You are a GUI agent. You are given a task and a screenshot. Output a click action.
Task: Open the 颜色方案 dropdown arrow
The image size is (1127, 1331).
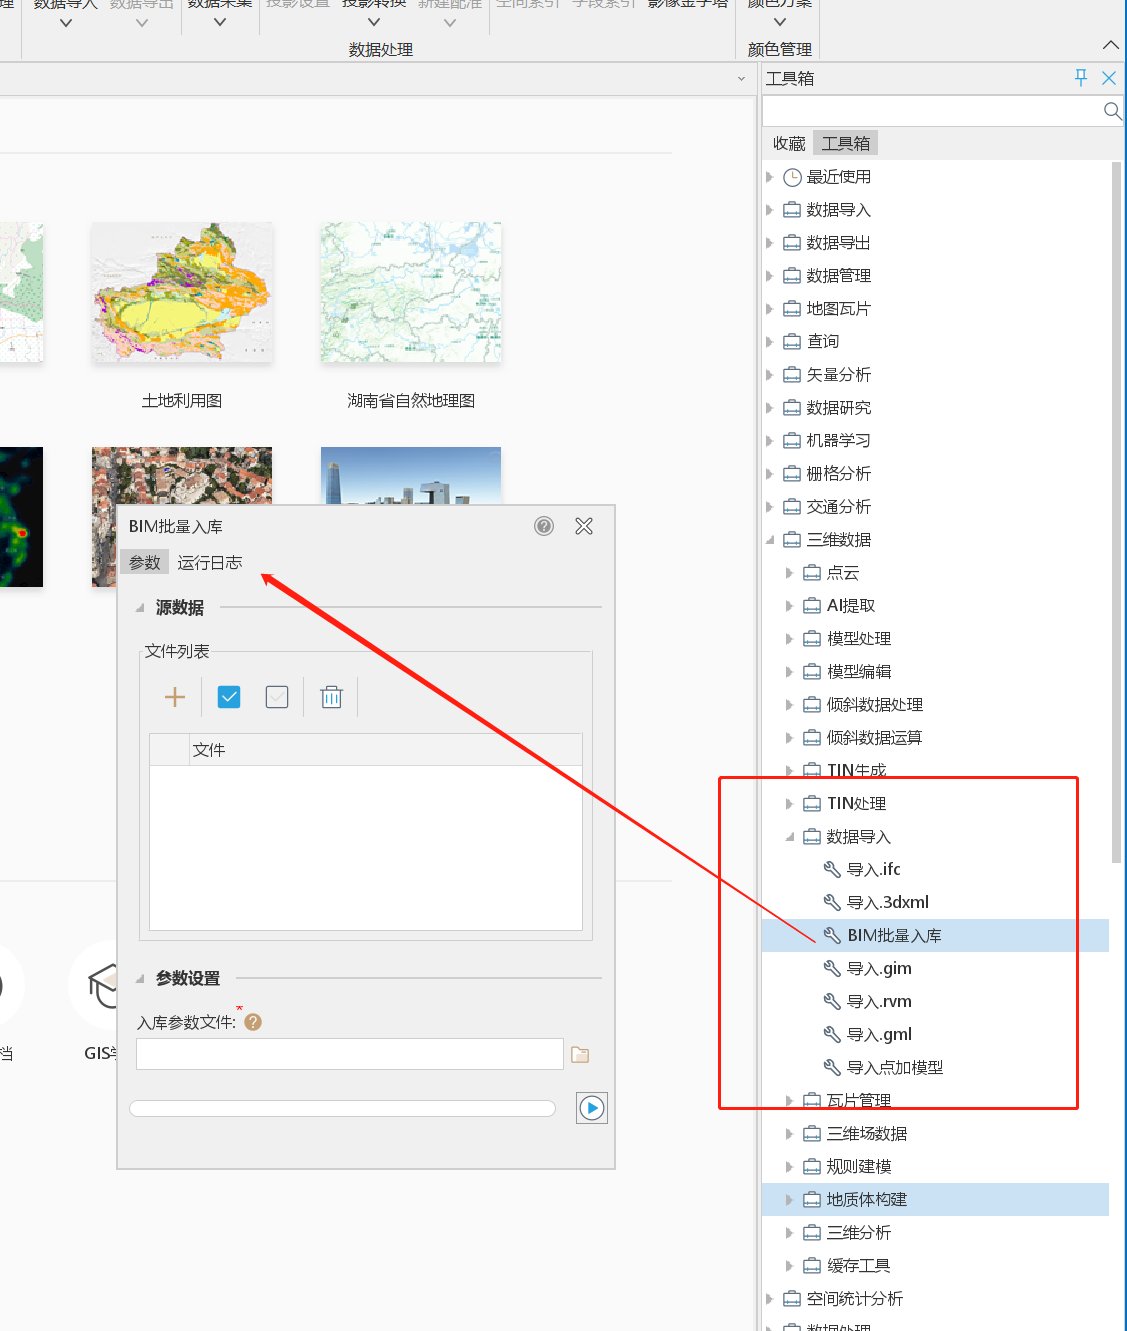(x=780, y=22)
